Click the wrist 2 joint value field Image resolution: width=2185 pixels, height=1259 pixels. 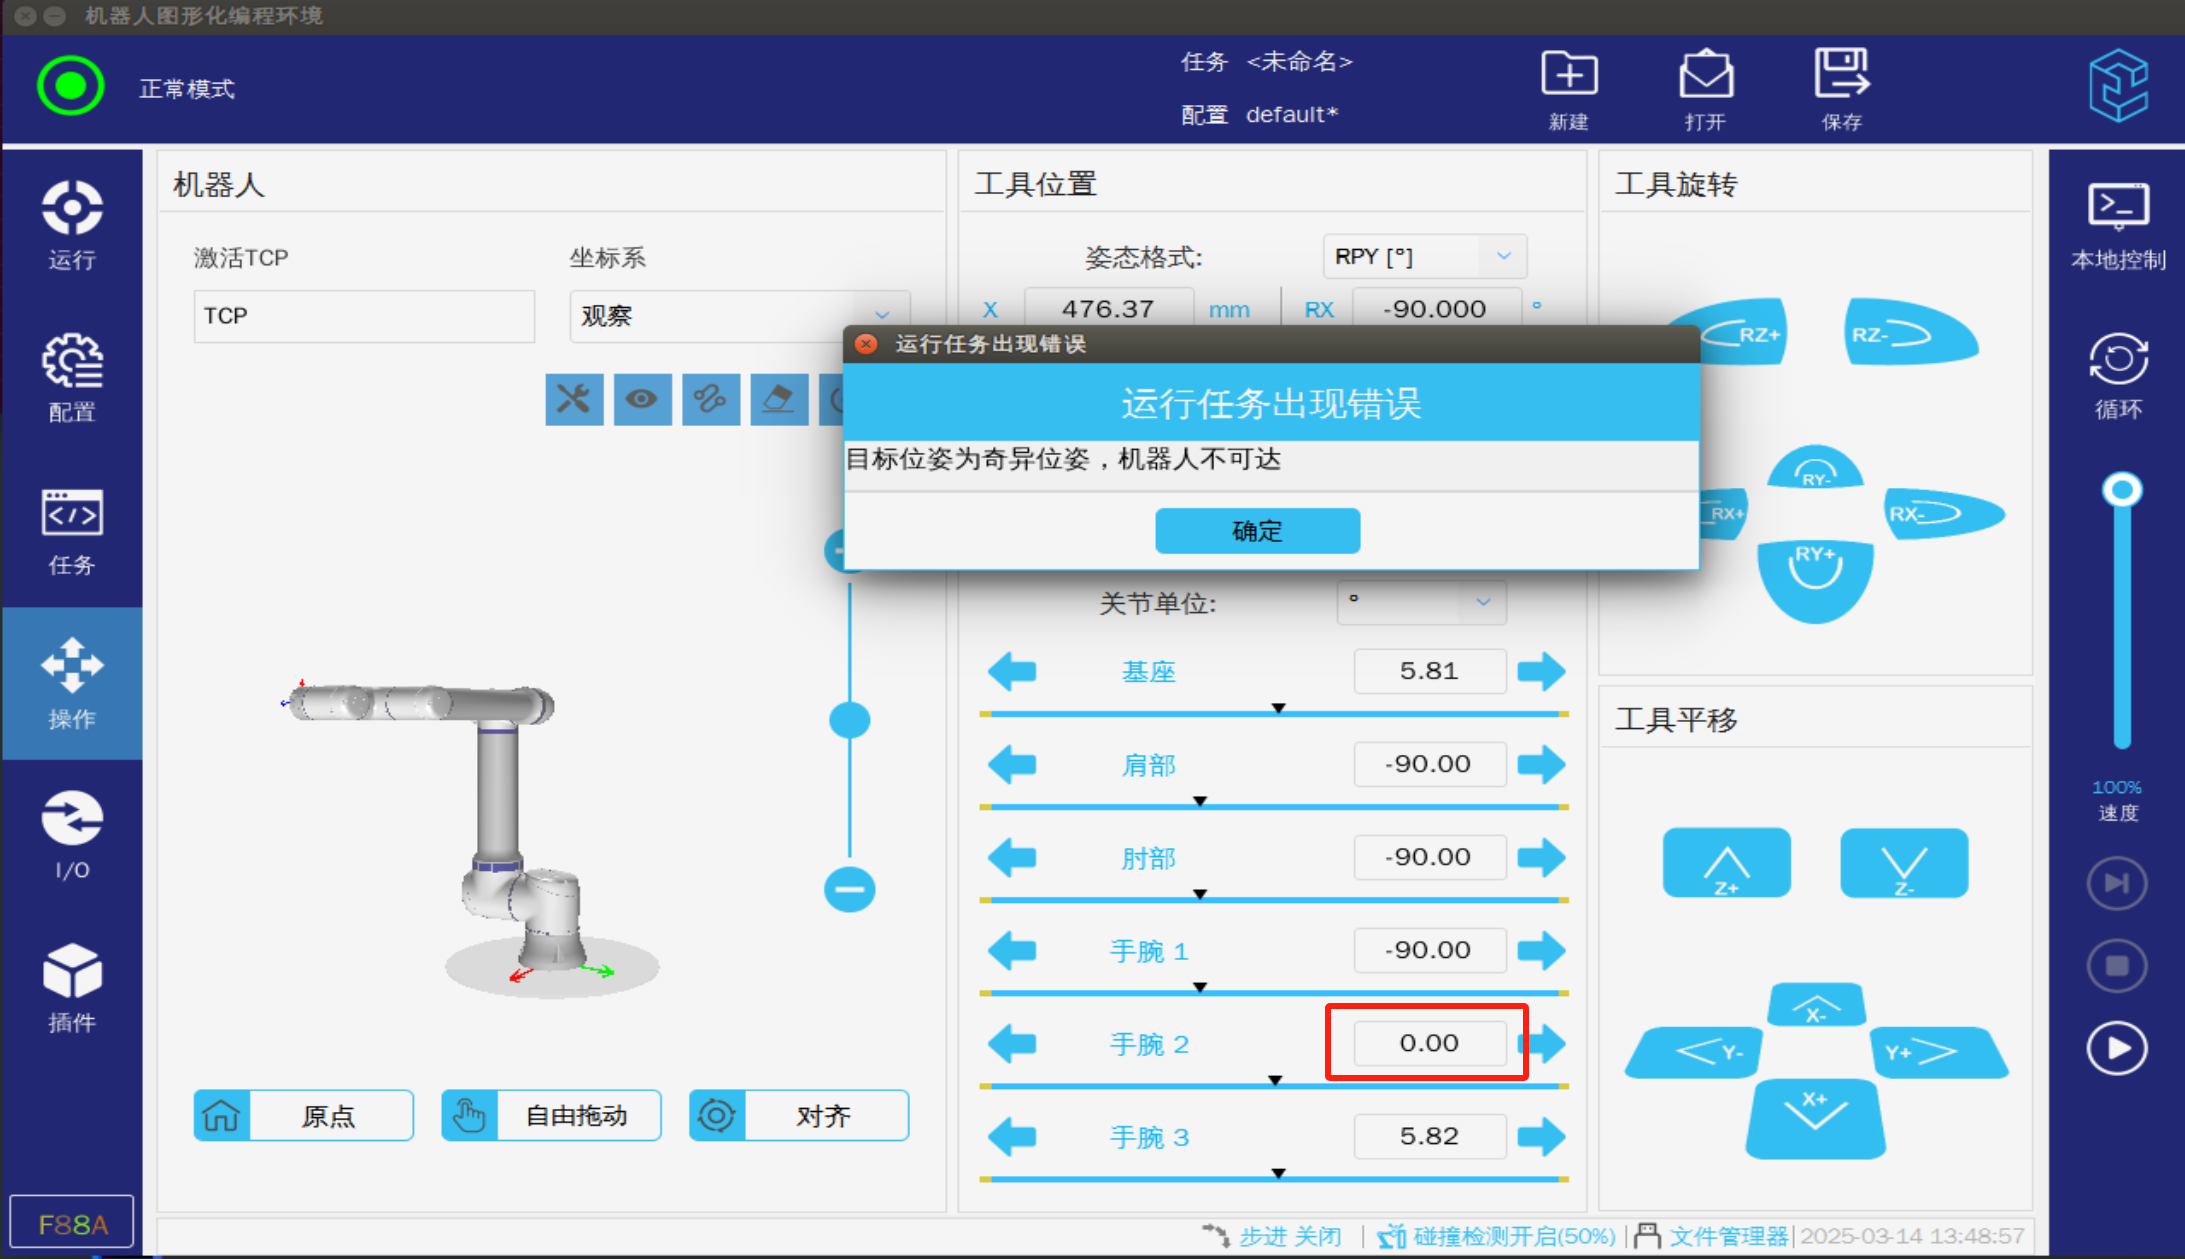1429,1043
